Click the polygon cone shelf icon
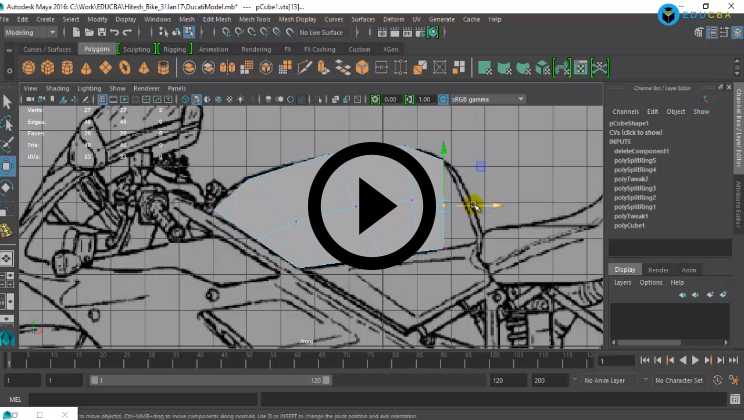This screenshot has height=420, width=744. (86, 68)
